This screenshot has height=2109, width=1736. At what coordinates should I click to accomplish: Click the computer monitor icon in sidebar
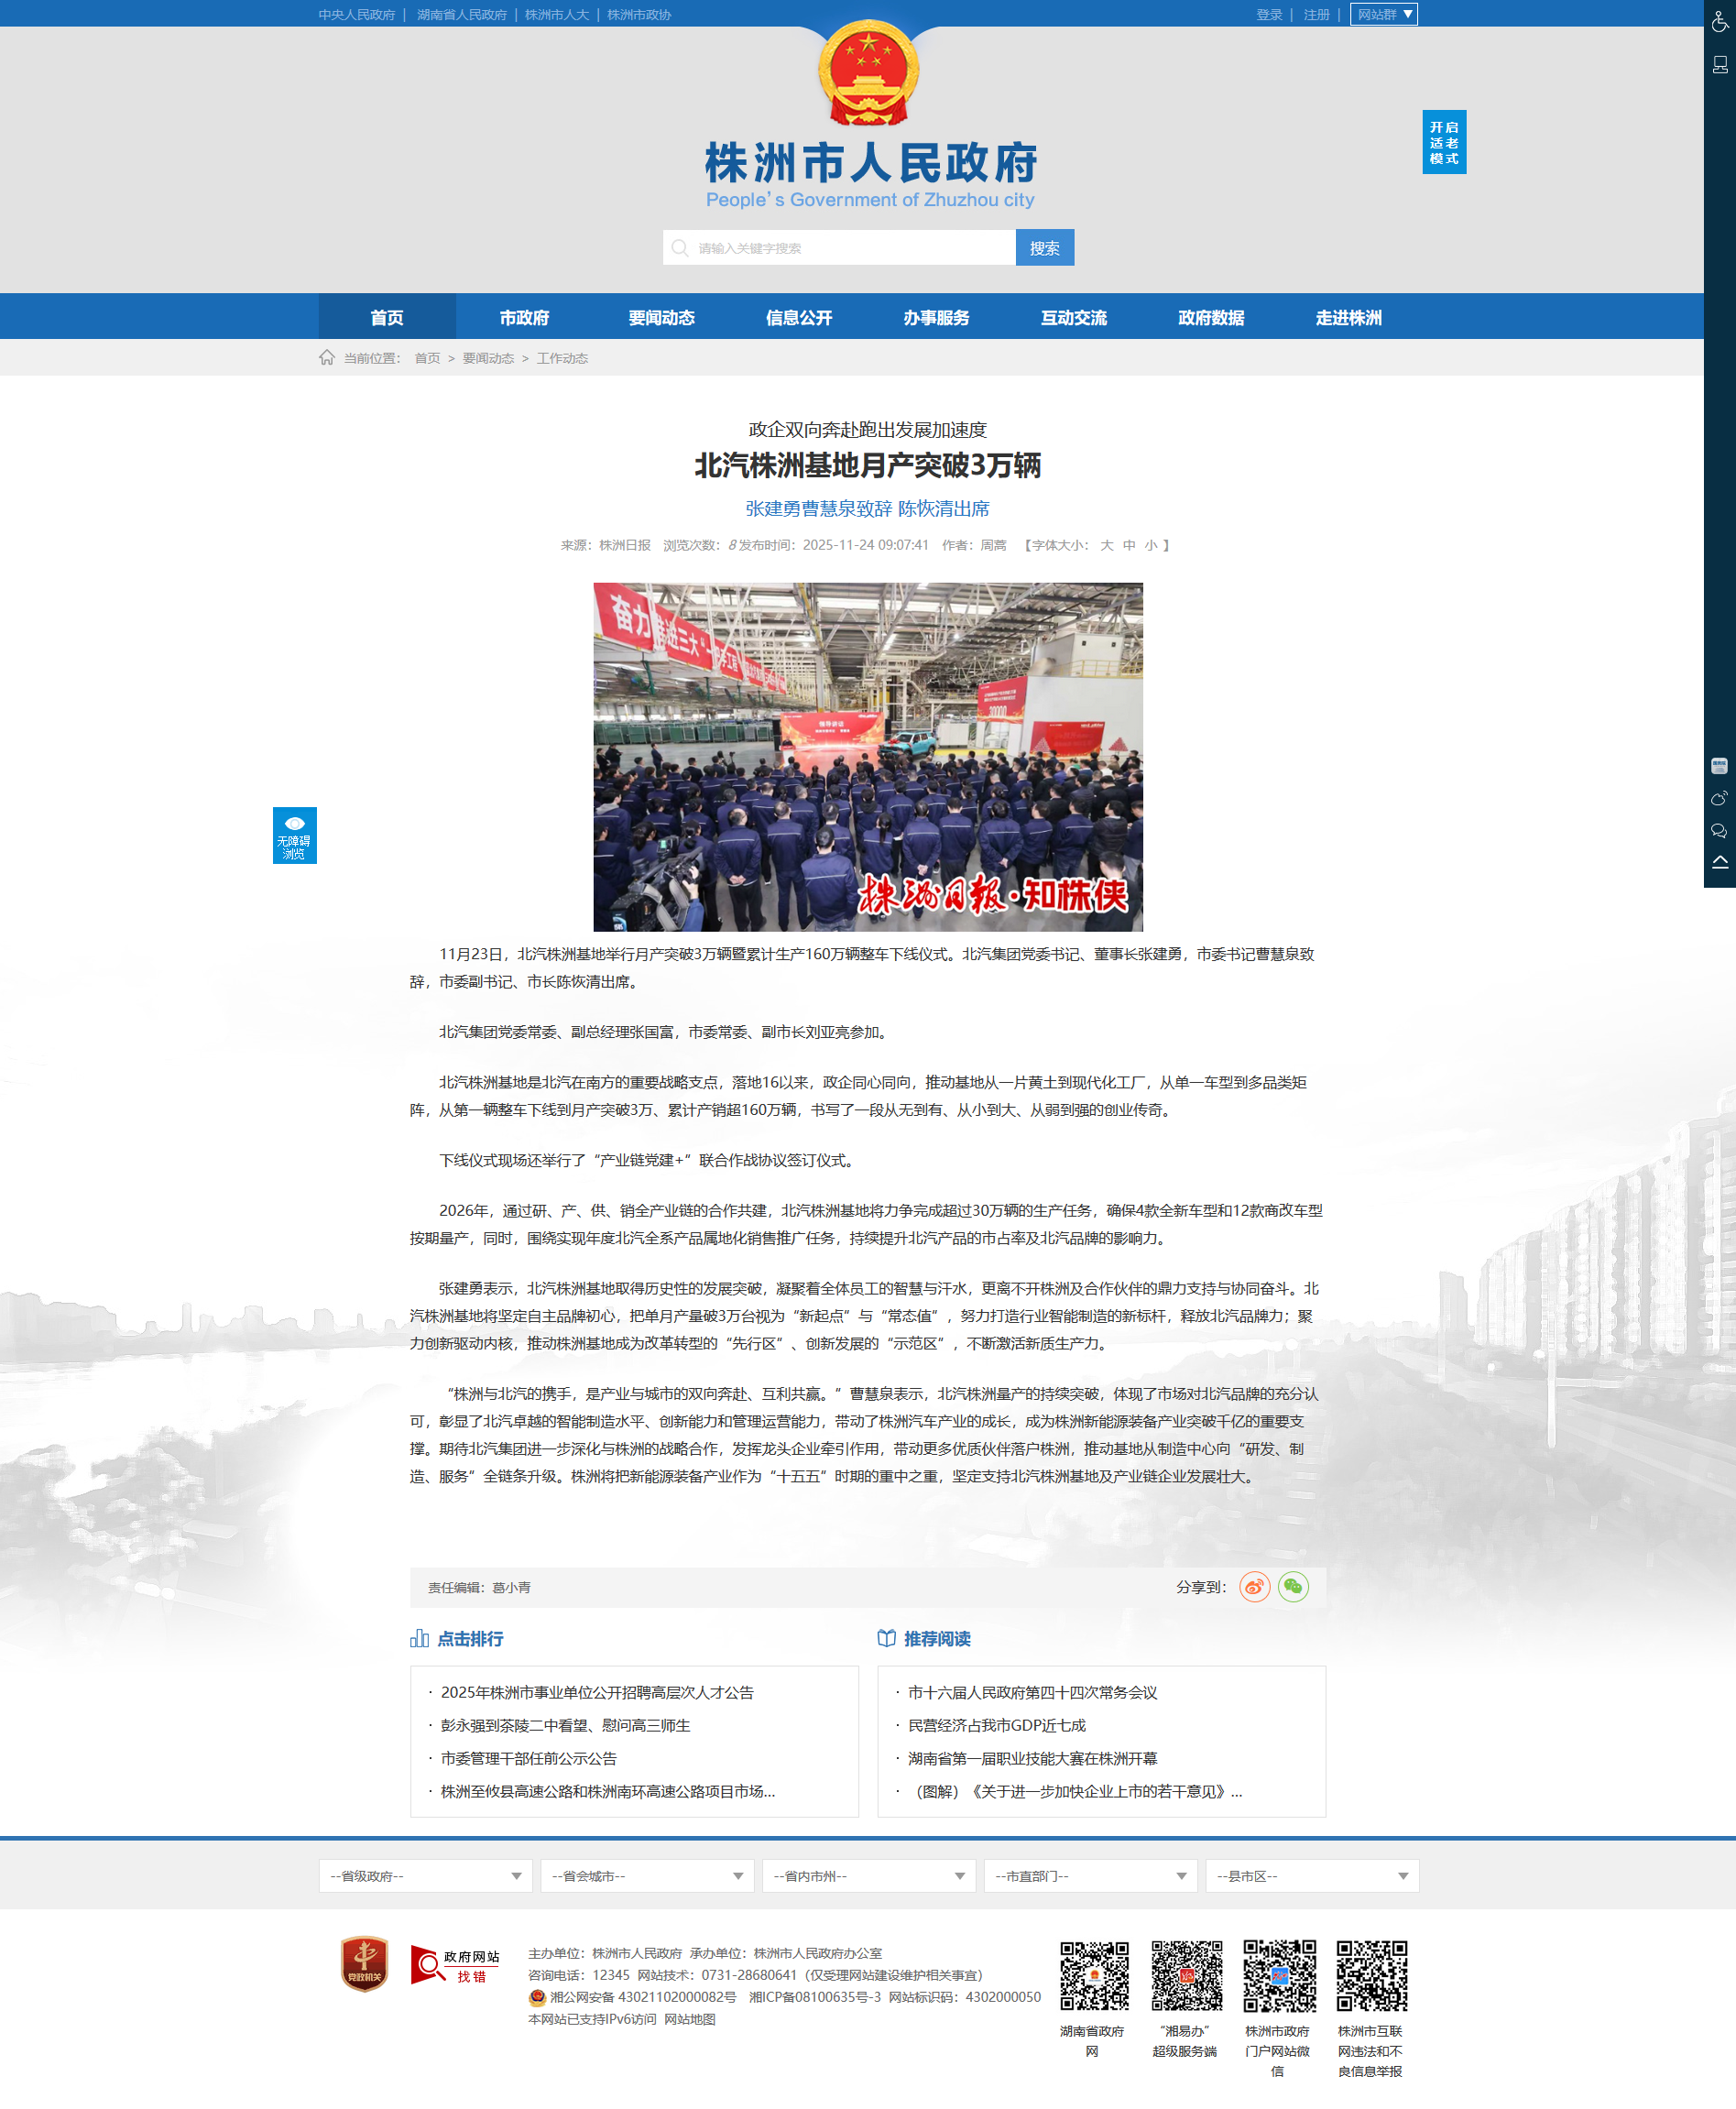point(1719,65)
